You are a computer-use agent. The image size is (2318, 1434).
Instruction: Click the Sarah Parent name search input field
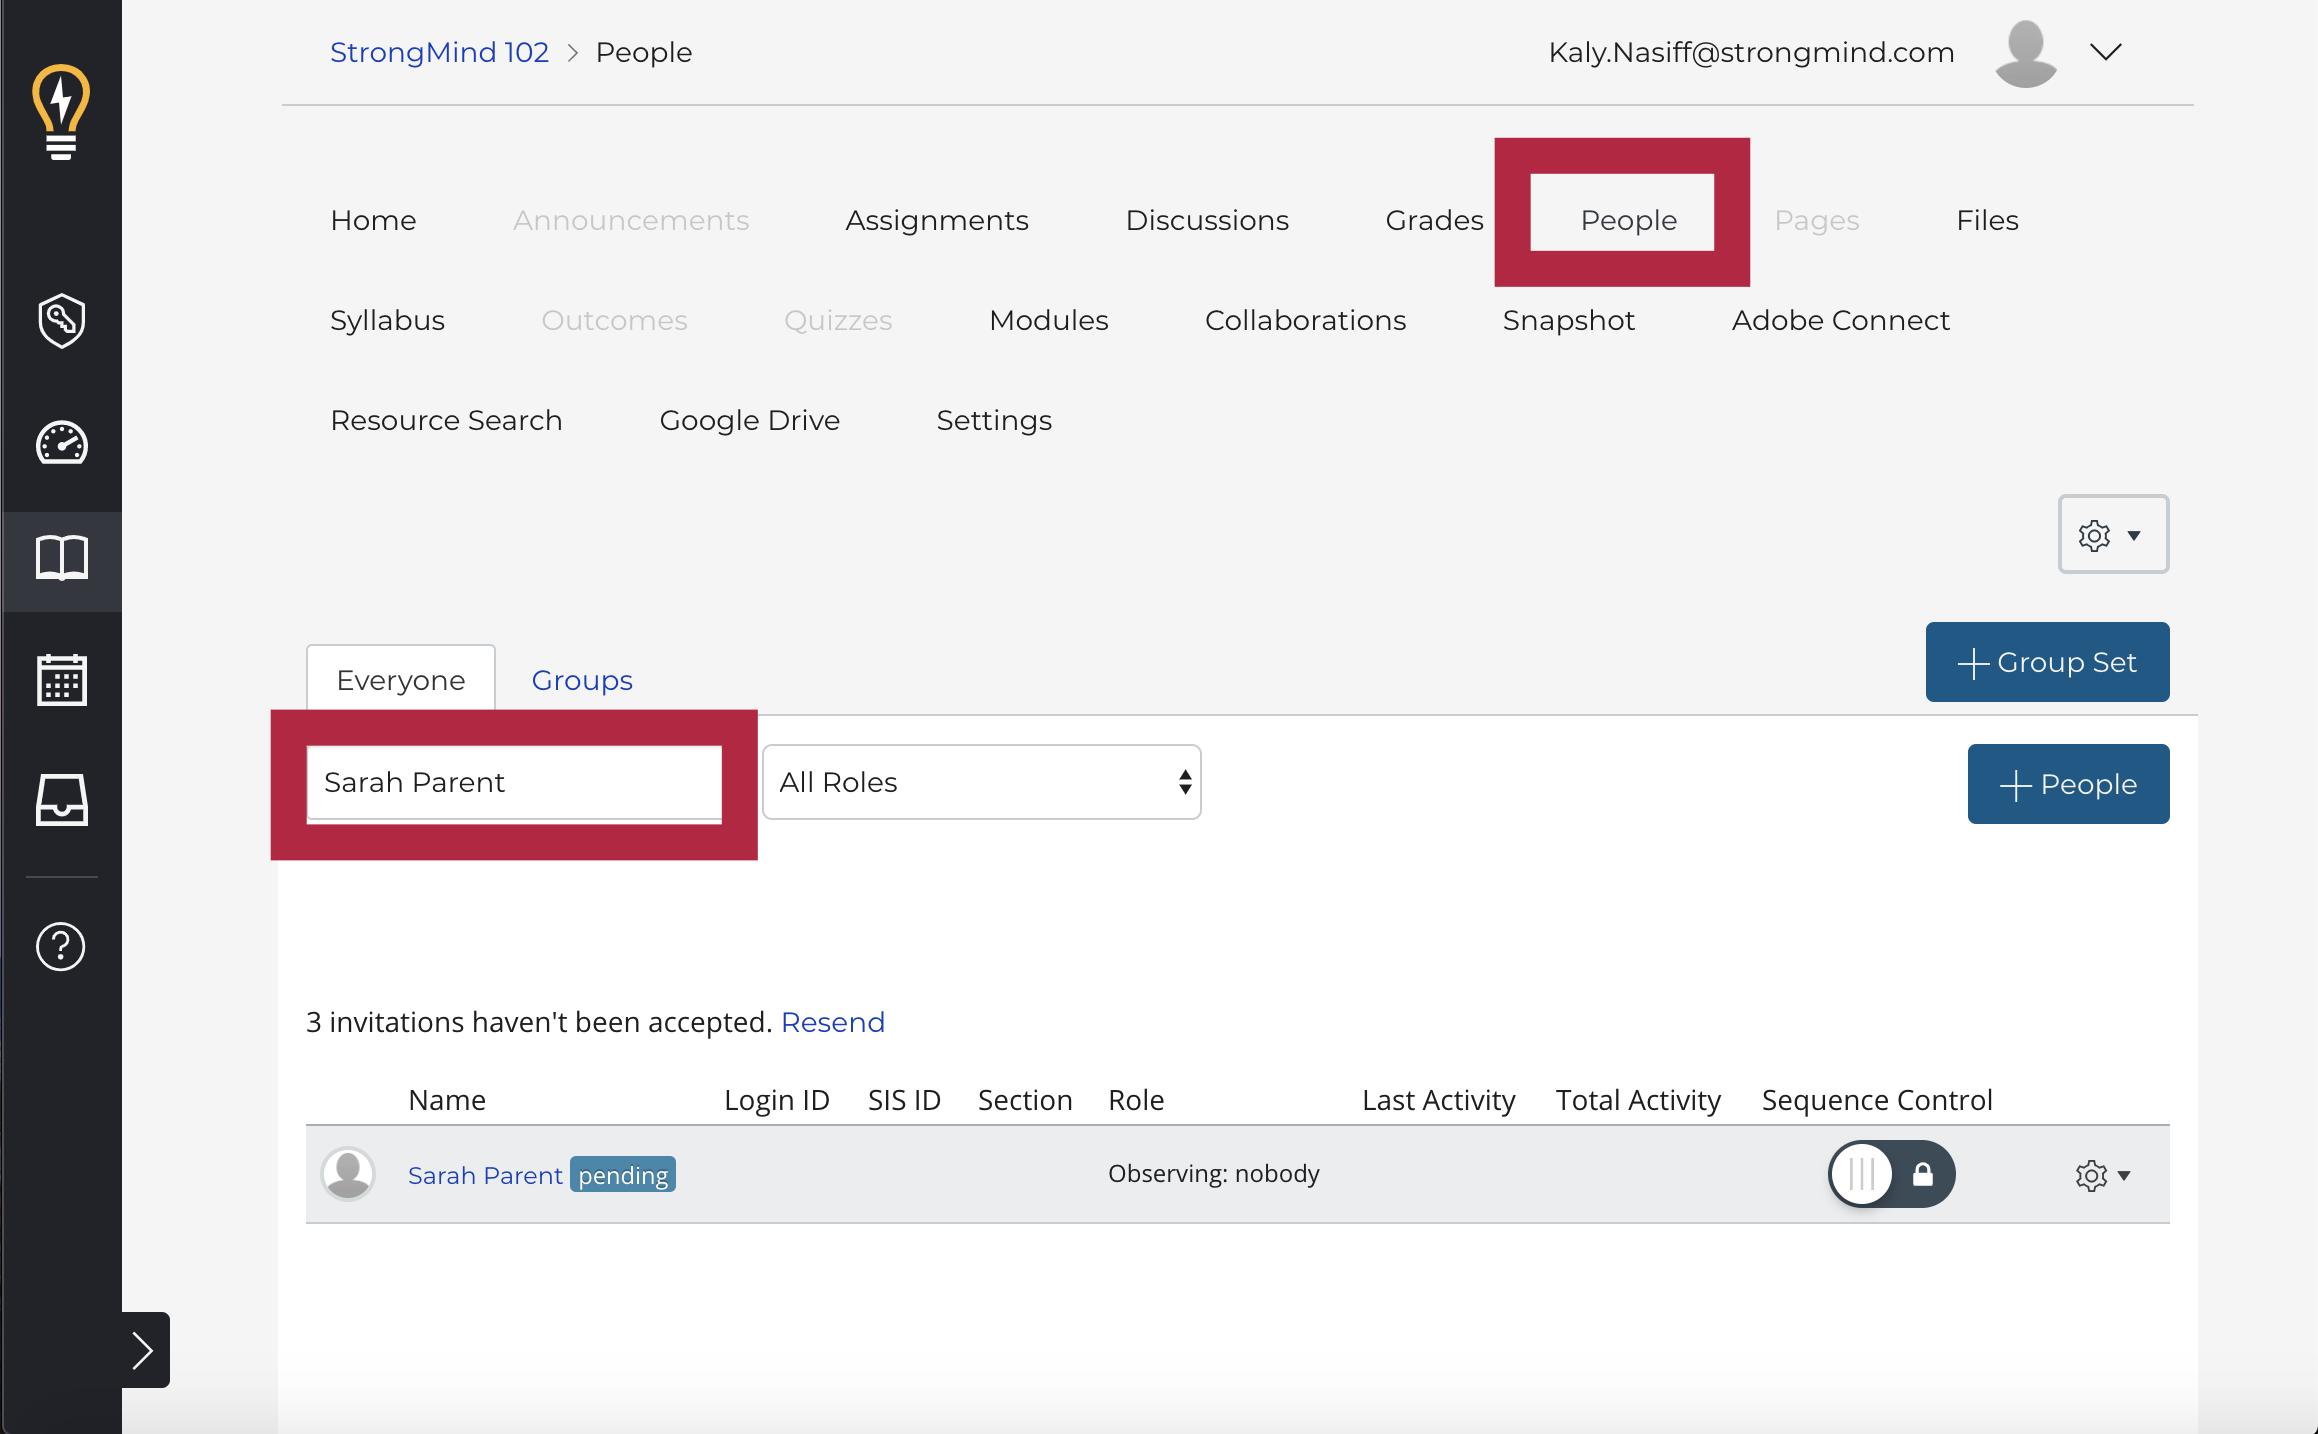pos(513,782)
